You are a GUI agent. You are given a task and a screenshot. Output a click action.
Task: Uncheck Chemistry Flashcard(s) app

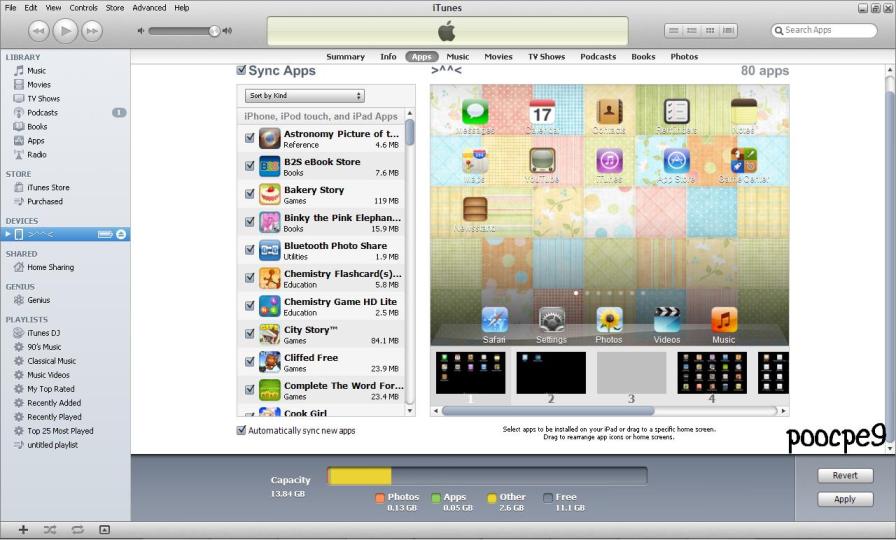(250, 278)
